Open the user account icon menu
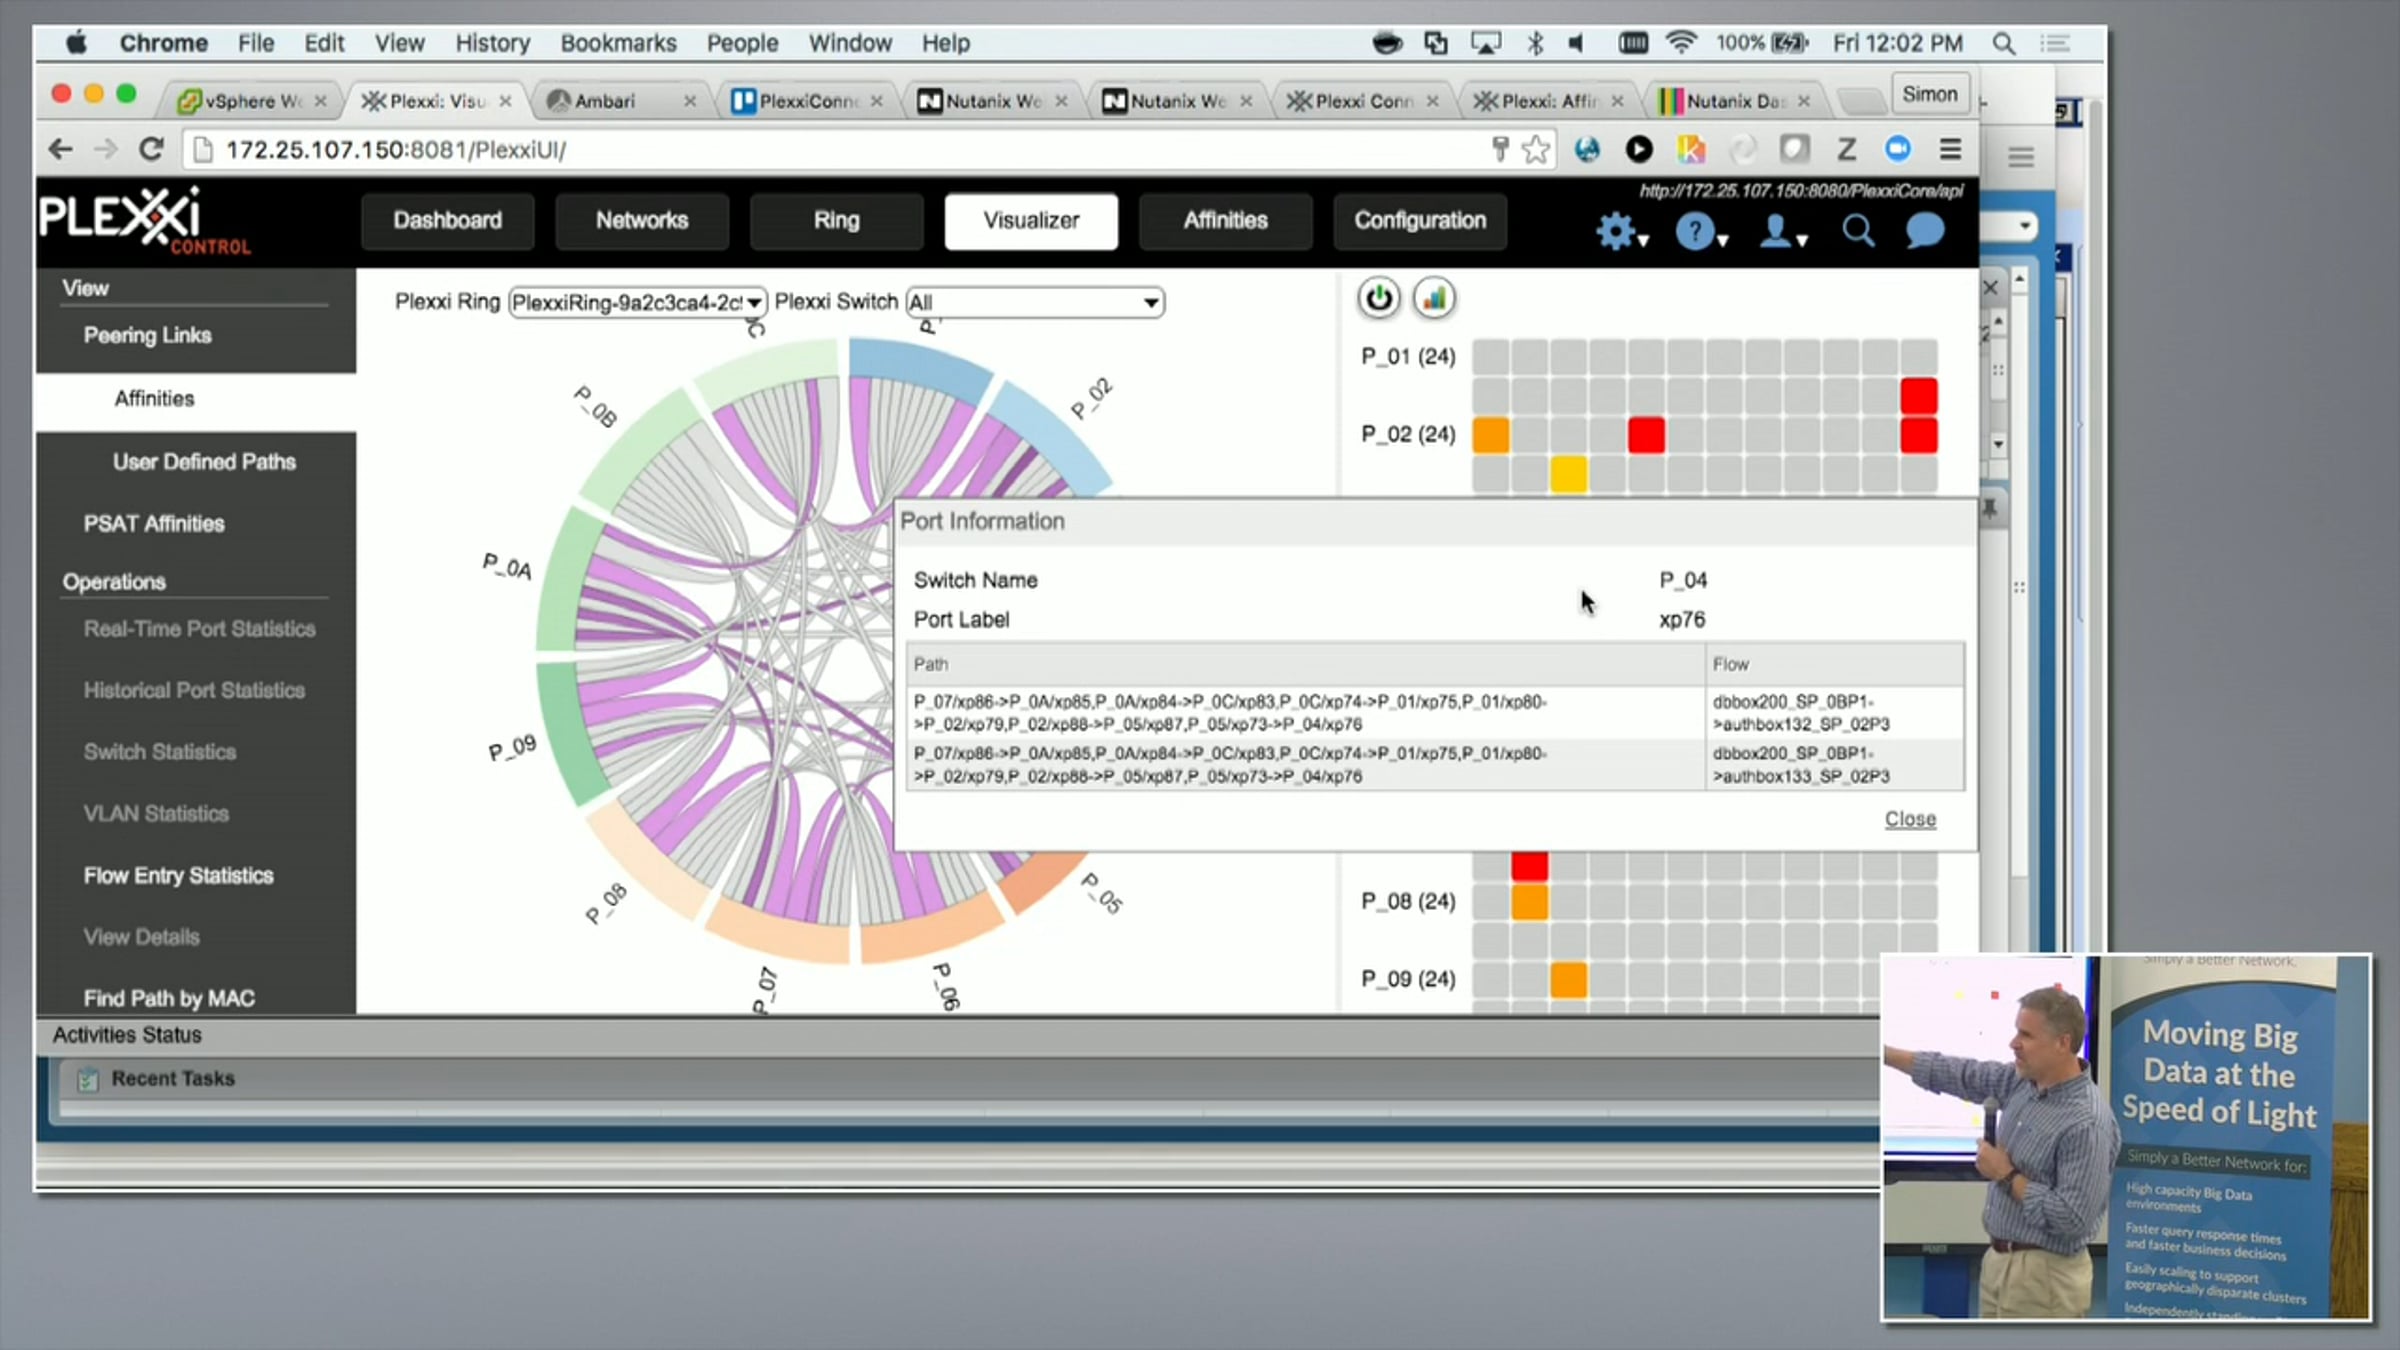 pos(1783,232)
